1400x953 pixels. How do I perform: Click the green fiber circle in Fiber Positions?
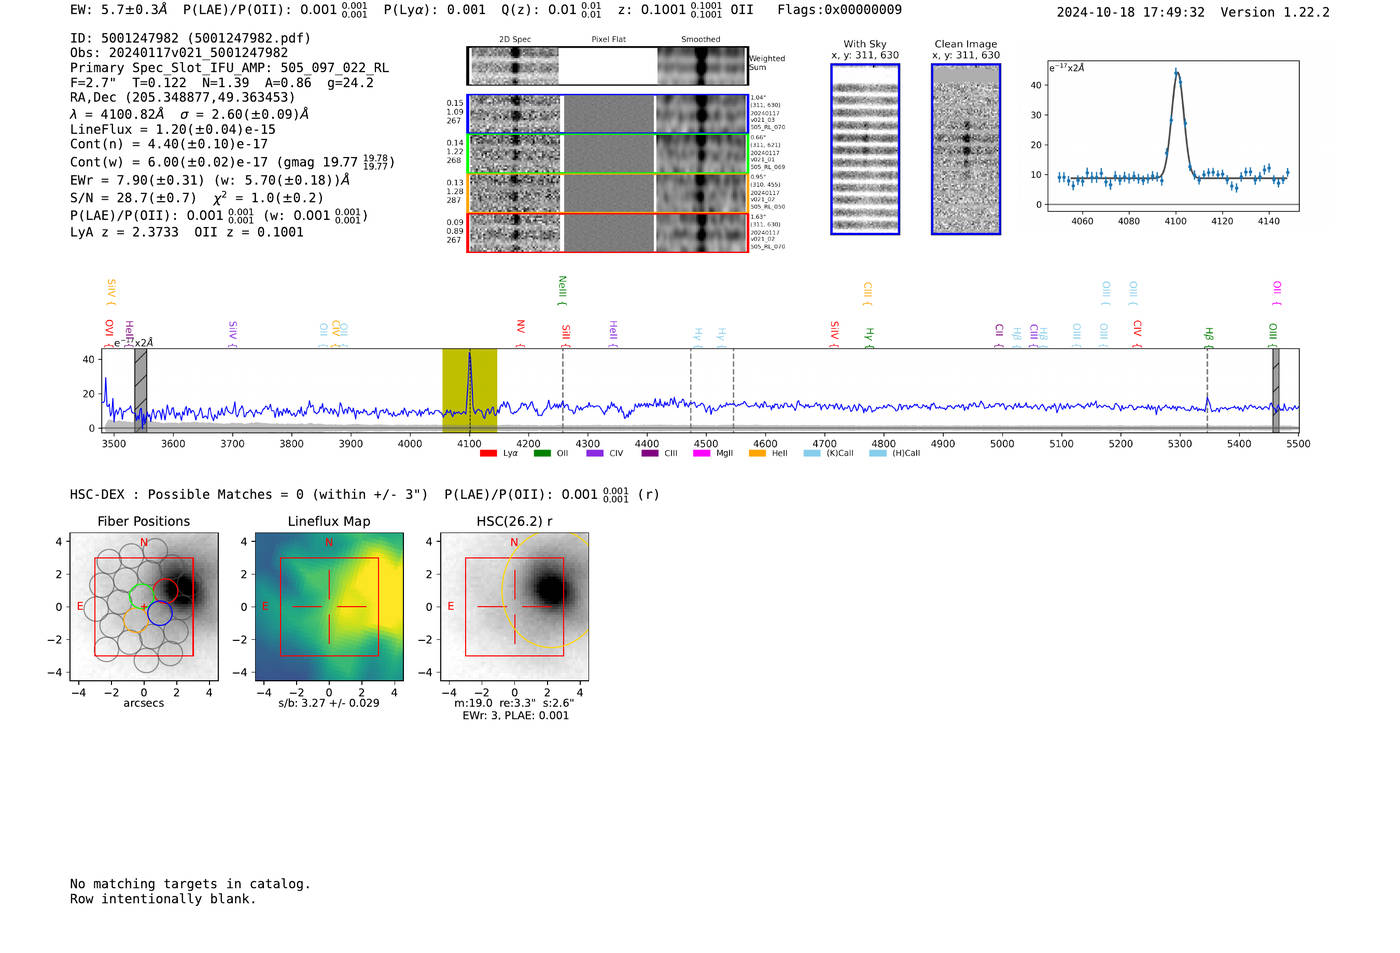pos(143,597)
